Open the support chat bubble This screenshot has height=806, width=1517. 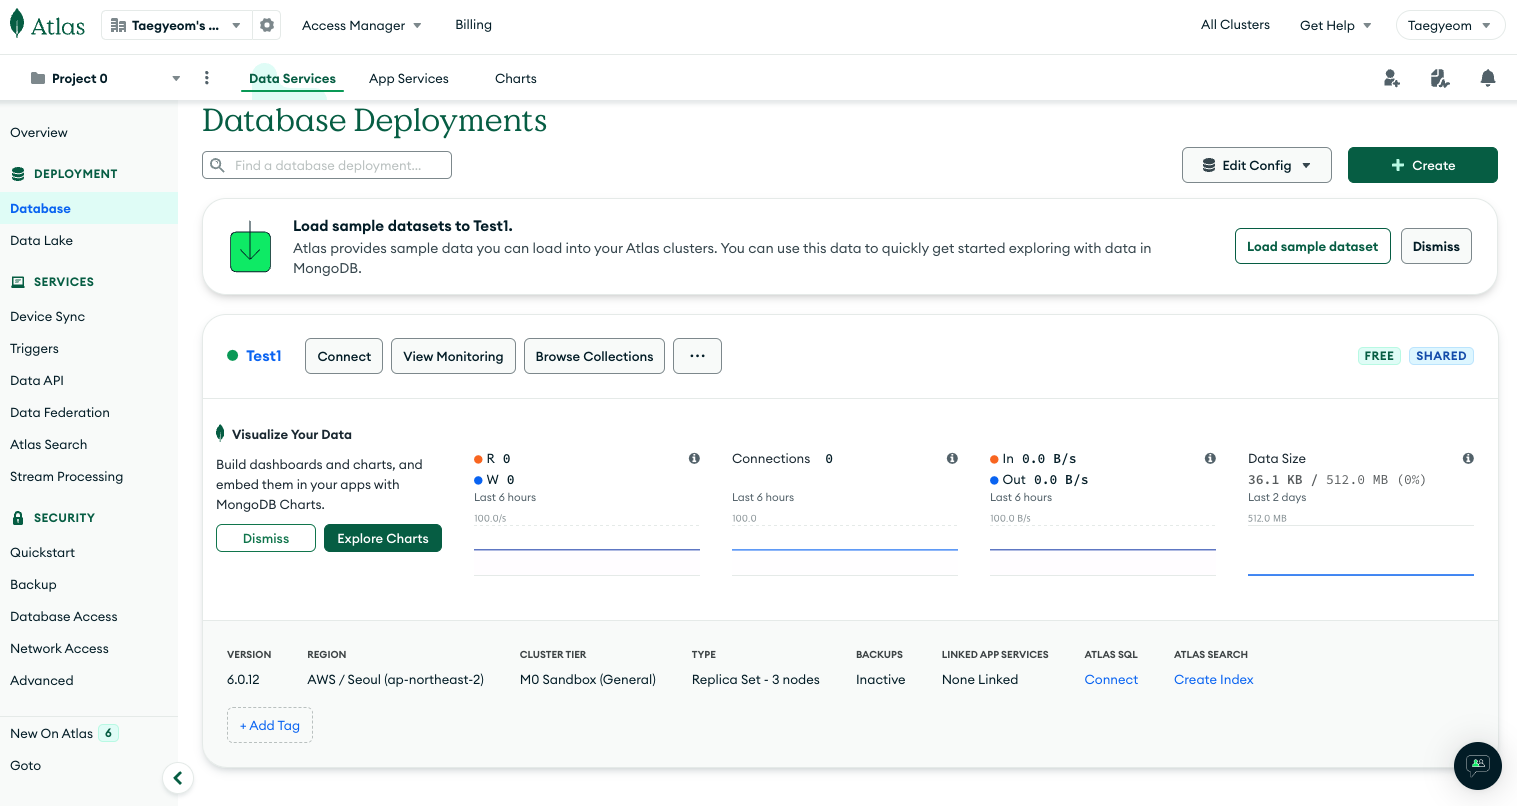1478,766
